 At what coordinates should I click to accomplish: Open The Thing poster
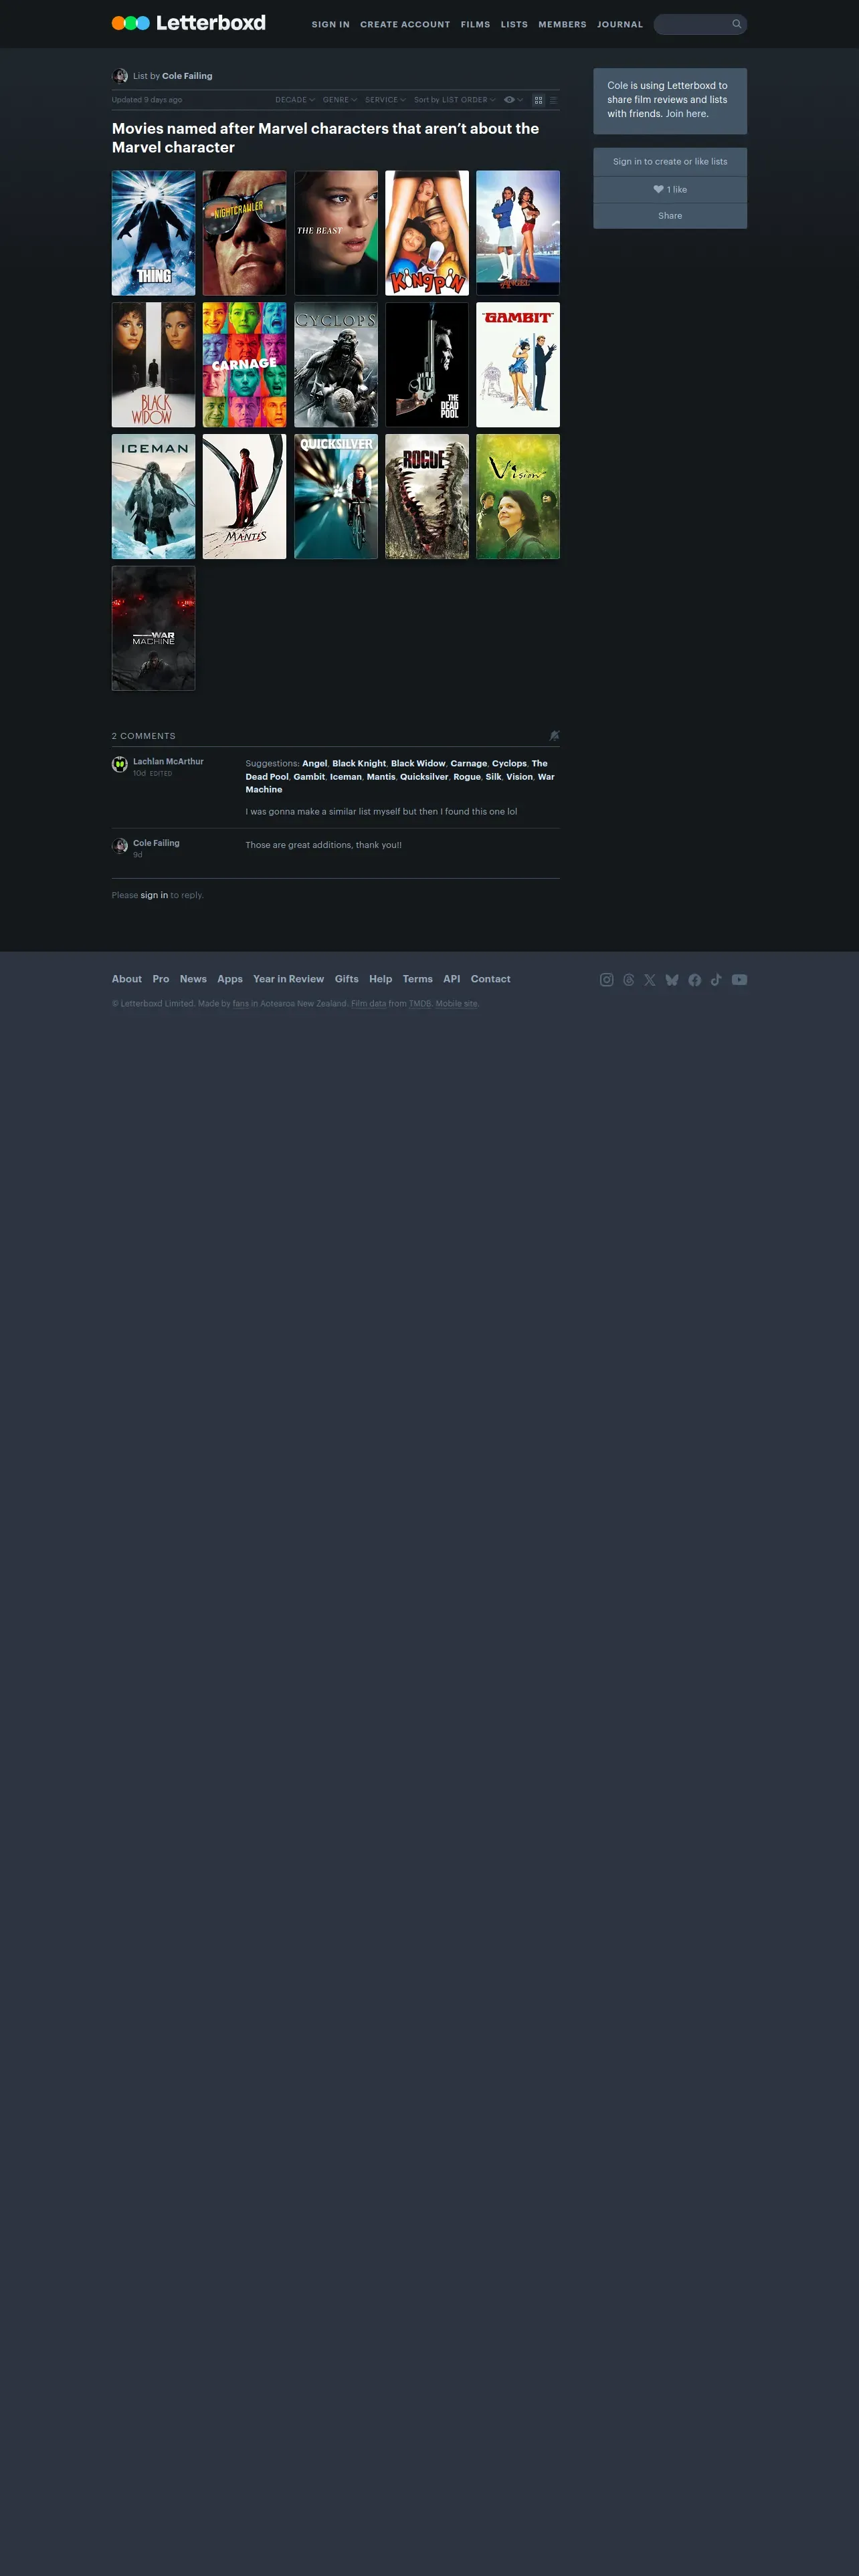tap(154, 233)
